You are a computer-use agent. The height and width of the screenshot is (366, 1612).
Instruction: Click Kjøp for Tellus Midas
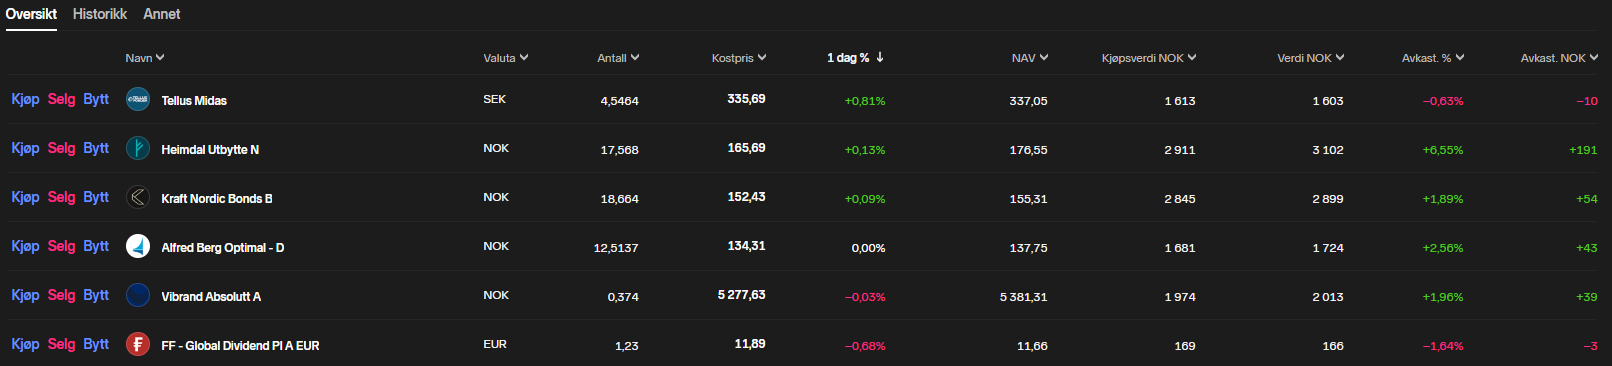25,99
